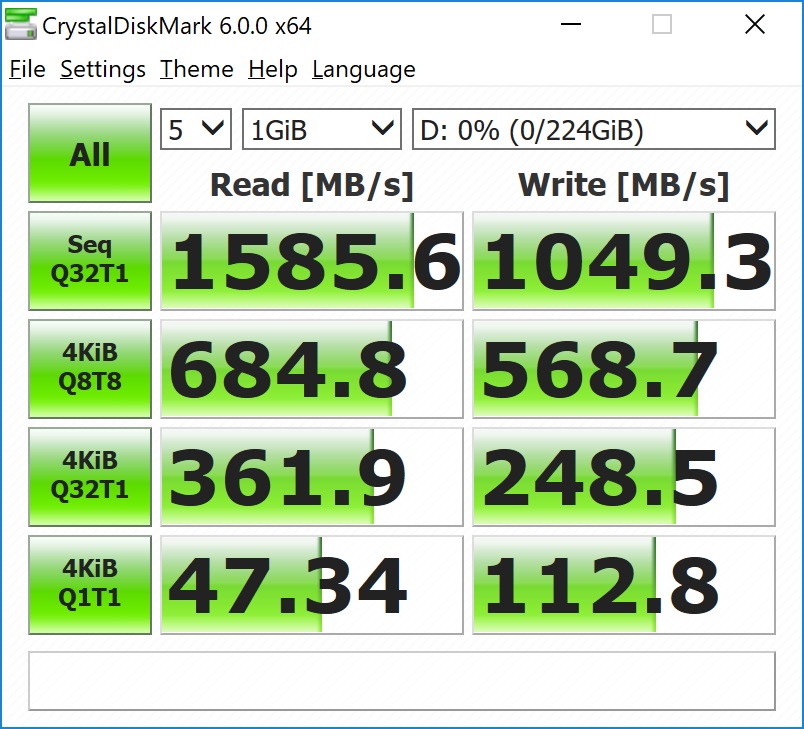Click the Read [MB/s] column header
Viewport: 804px width, 729px height.
[x=312, y=185]
